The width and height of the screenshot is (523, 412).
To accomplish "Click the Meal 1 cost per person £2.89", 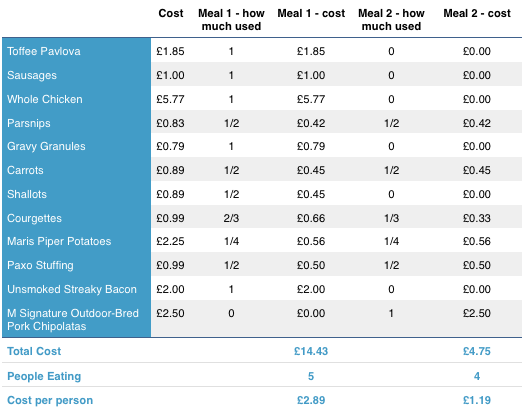I will click(311, 400).
